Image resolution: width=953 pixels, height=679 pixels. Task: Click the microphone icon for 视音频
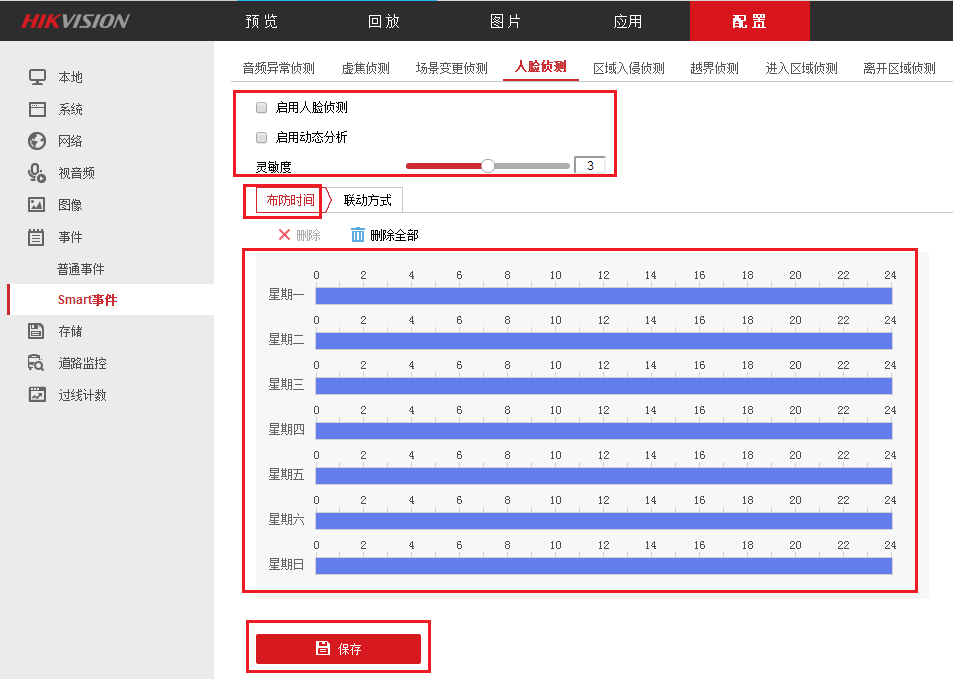click(37, 173)
